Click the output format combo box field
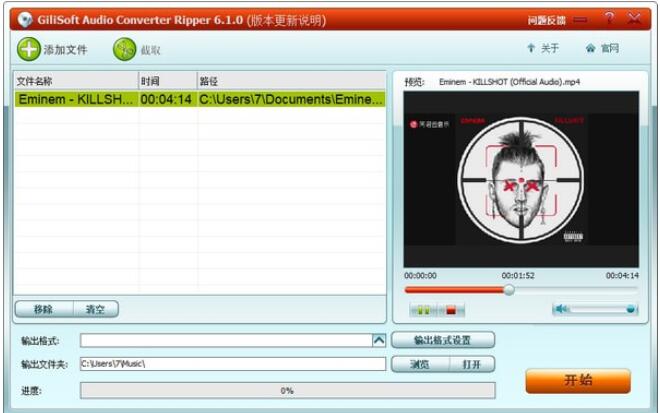The height and width of the screenshot is (413, 660). pos(226,340)
